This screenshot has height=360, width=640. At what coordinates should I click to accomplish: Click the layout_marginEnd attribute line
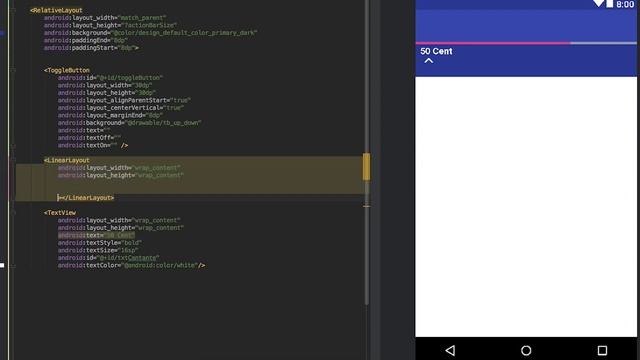coord(110,115)
